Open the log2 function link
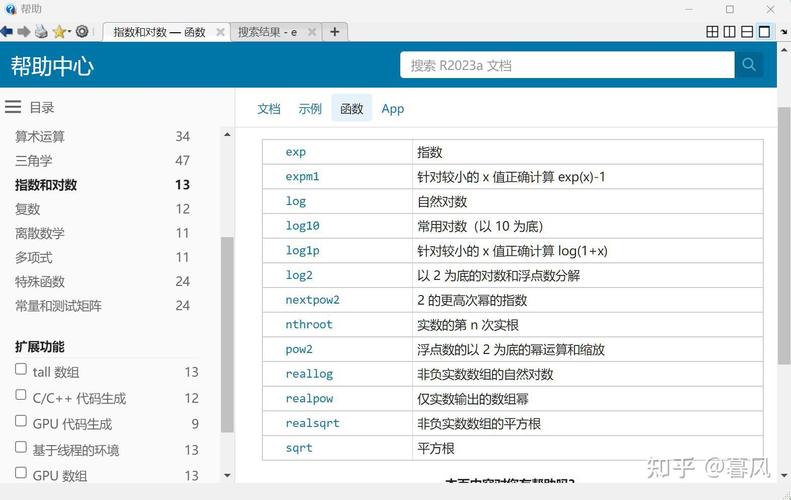 click(x=299, y=275)
